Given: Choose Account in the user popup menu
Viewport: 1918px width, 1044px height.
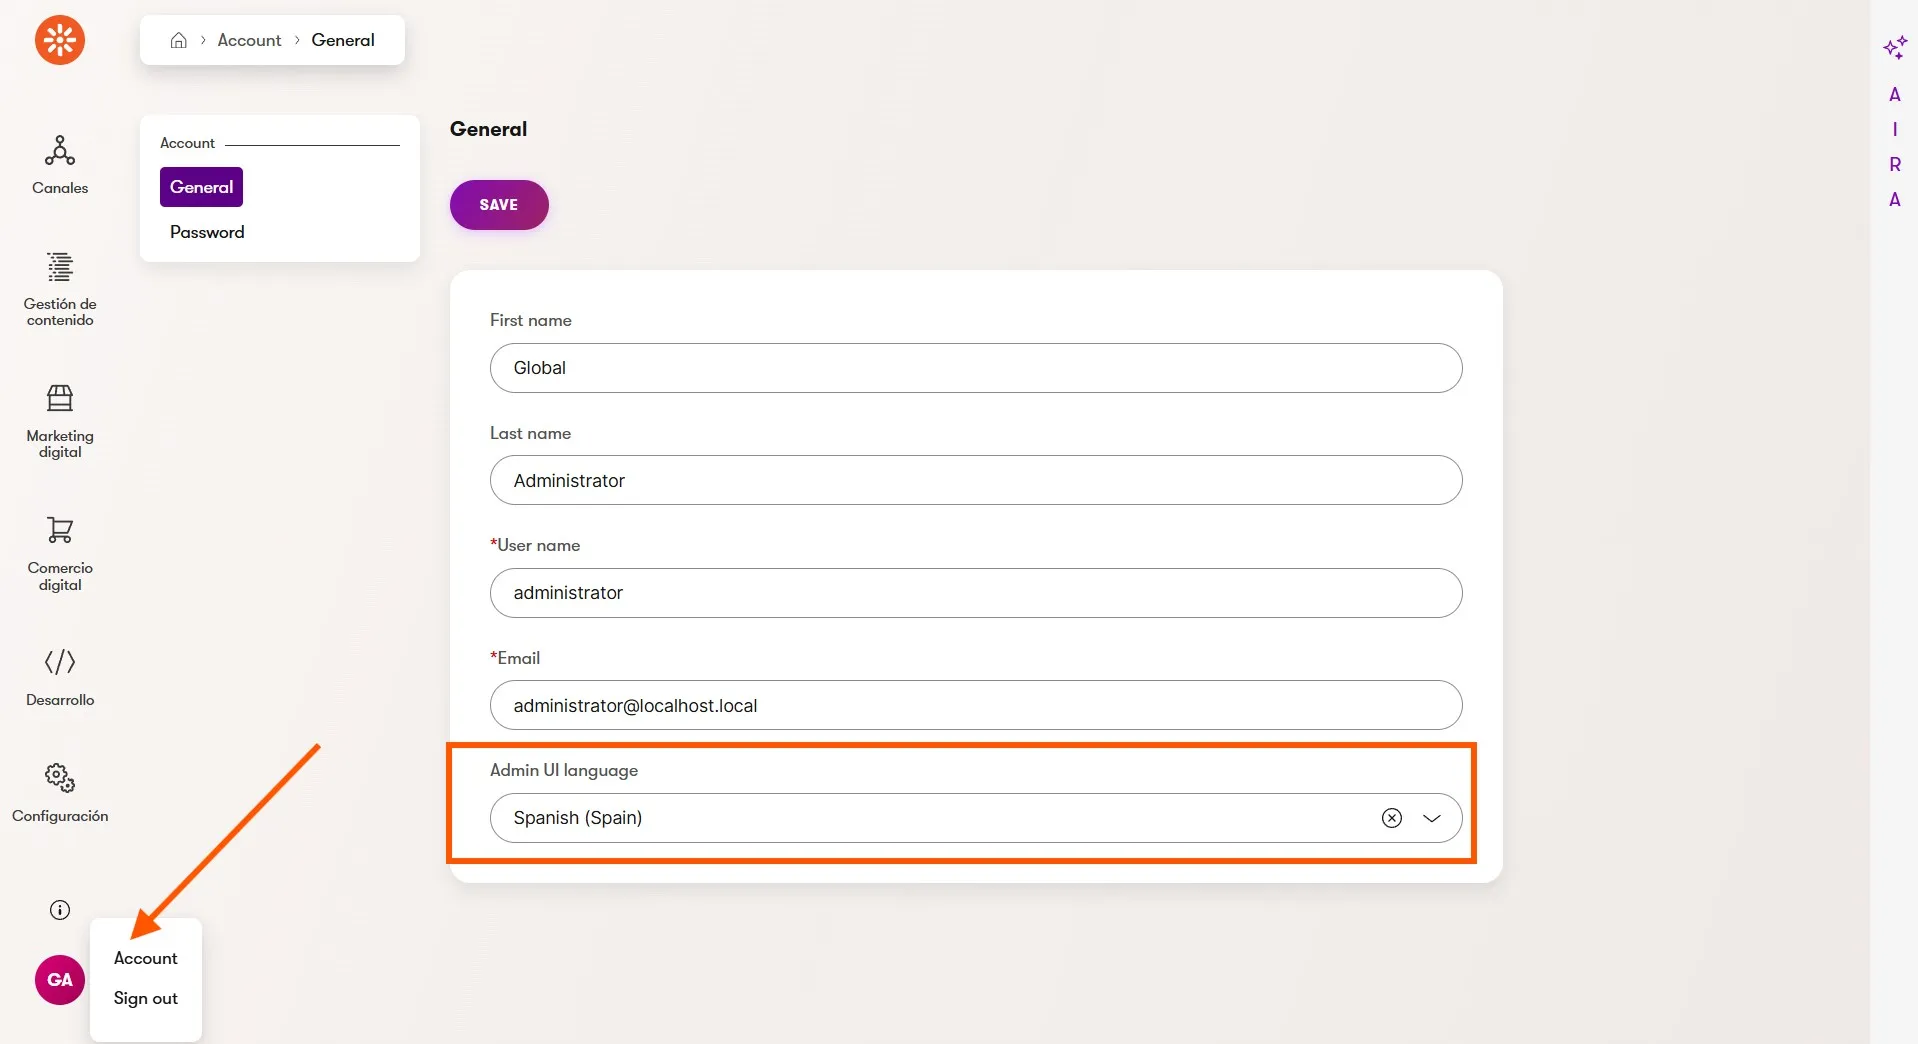Looking at the screenshot, I should (x=146, y=958).
